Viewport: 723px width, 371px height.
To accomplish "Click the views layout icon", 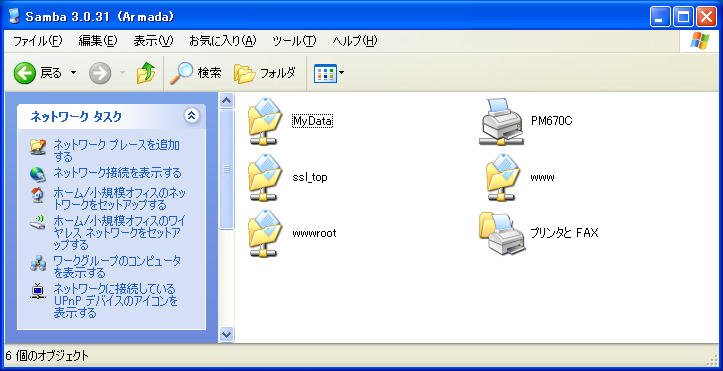I will tap(325, 73).
